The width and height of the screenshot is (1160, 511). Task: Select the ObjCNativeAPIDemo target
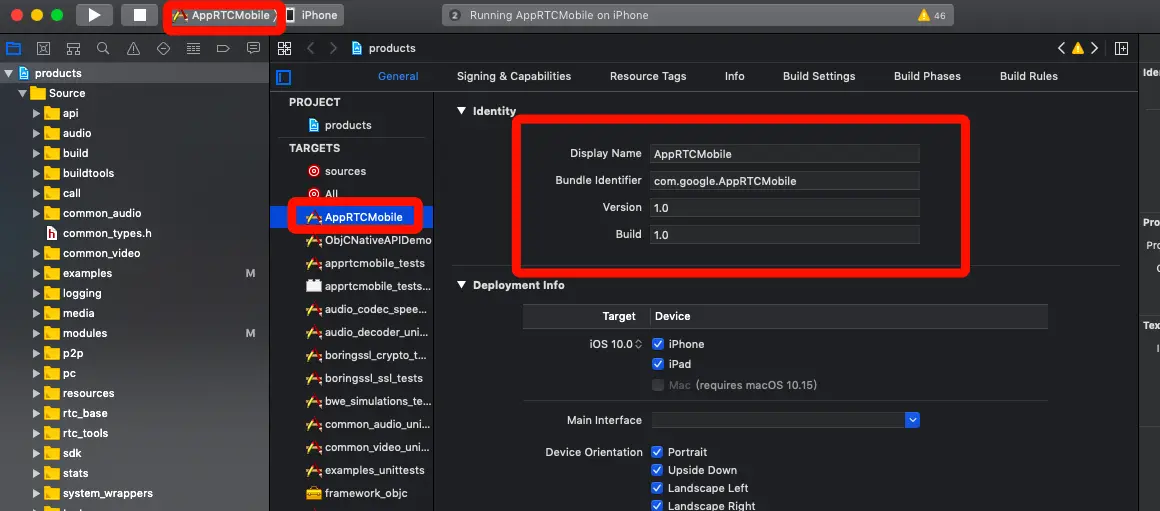pyautogui.click(x=369, y=240)
